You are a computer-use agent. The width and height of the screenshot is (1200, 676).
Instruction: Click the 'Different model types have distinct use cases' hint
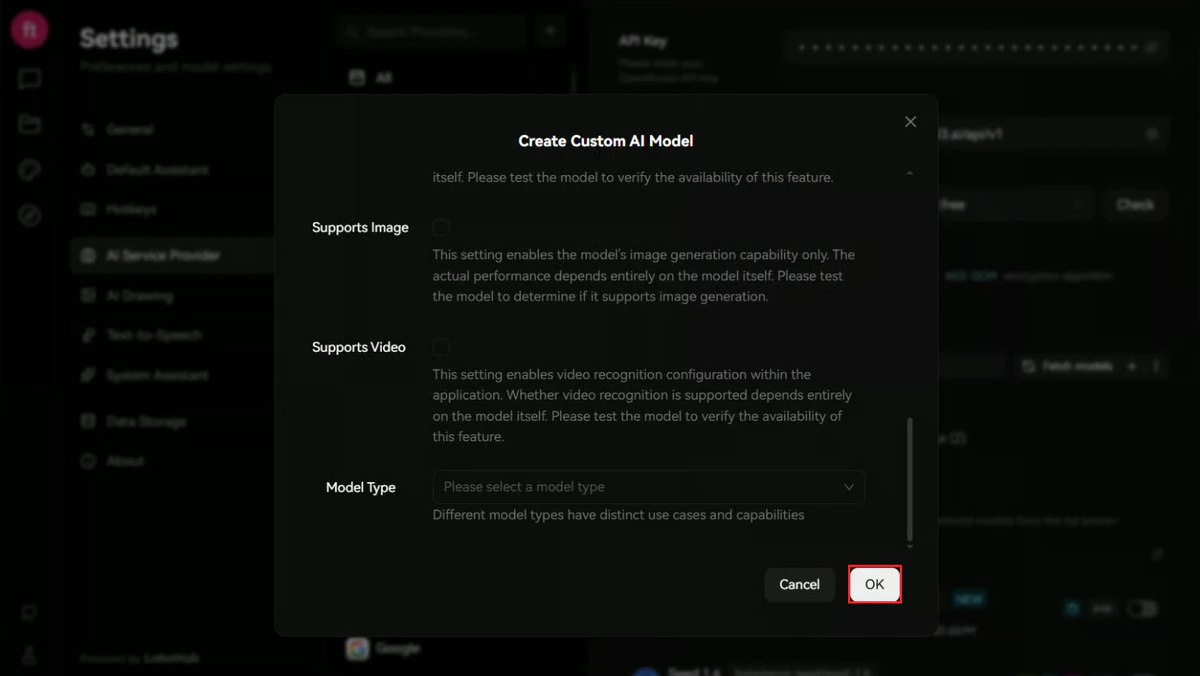click(x=618, y=515)
